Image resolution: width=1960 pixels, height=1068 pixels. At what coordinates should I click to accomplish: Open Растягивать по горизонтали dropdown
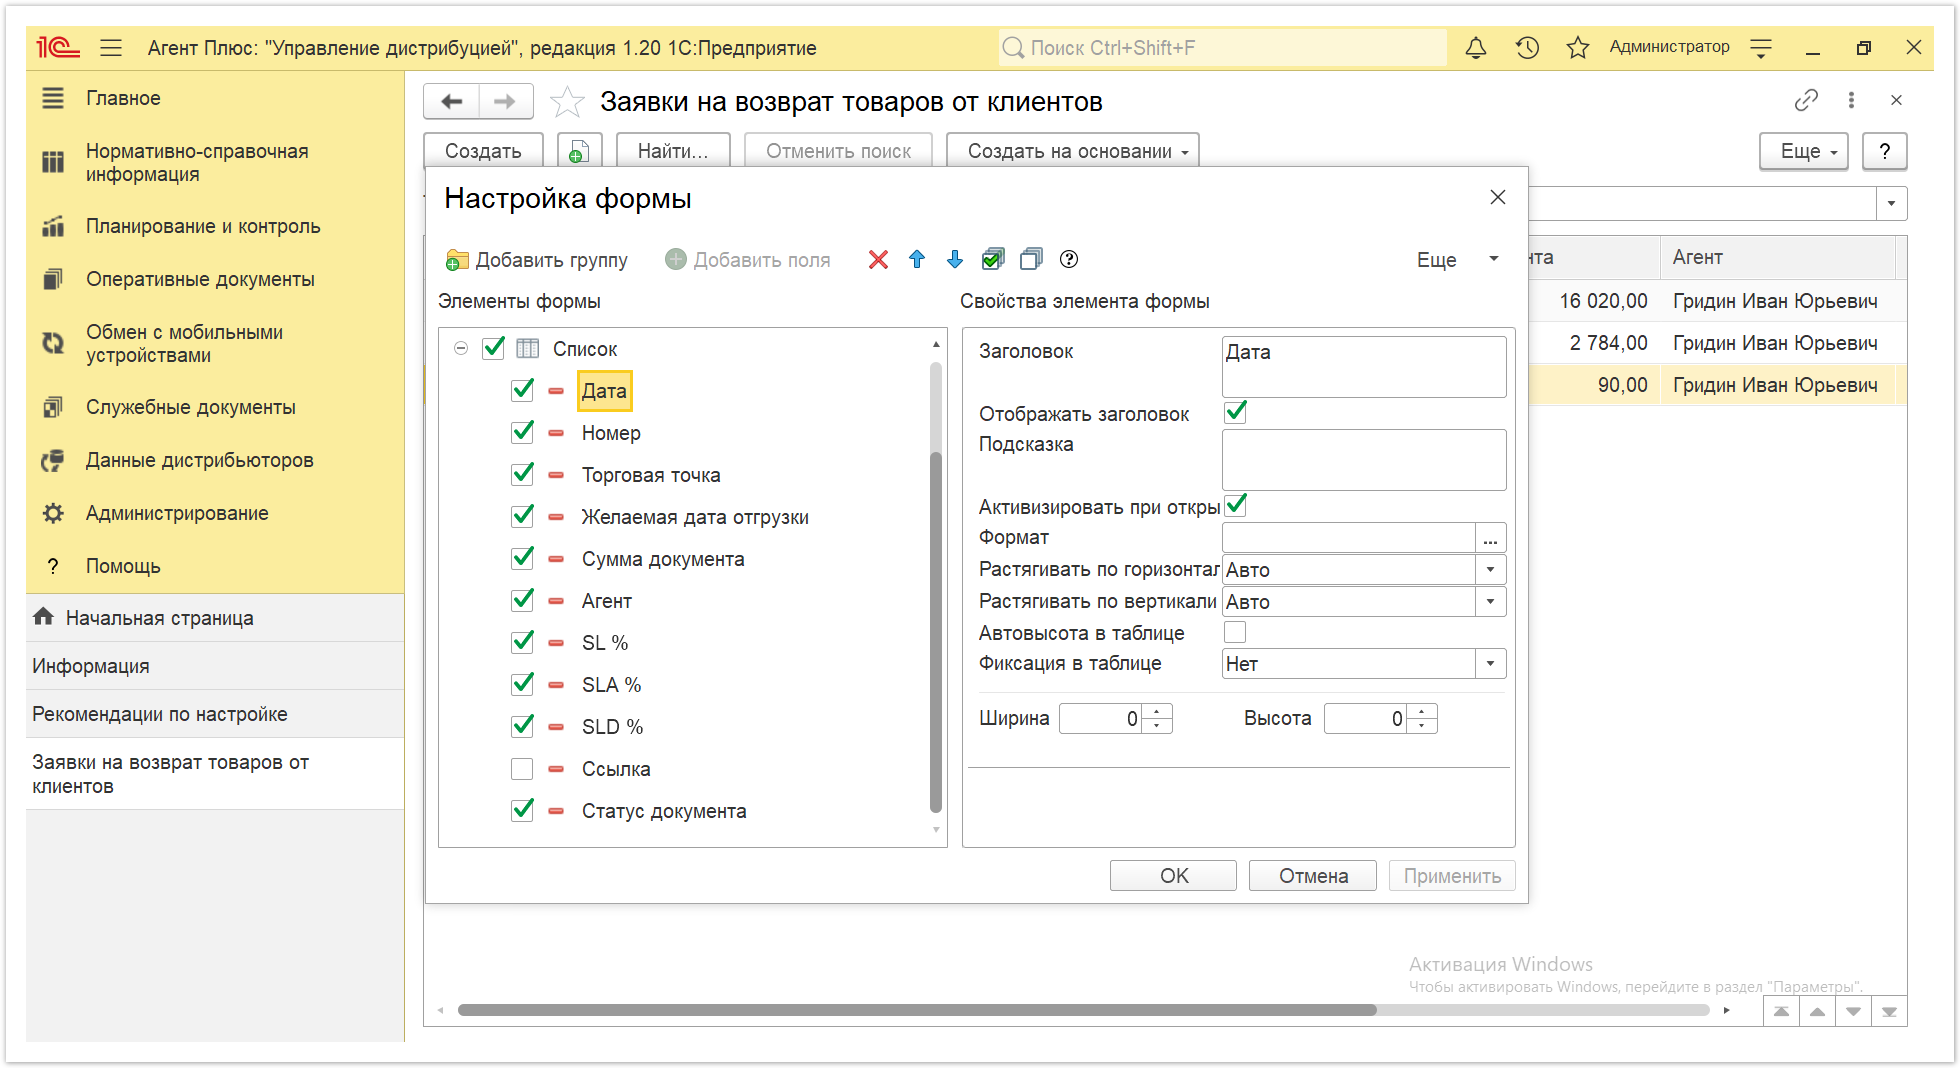click(x=1490, y=570)
